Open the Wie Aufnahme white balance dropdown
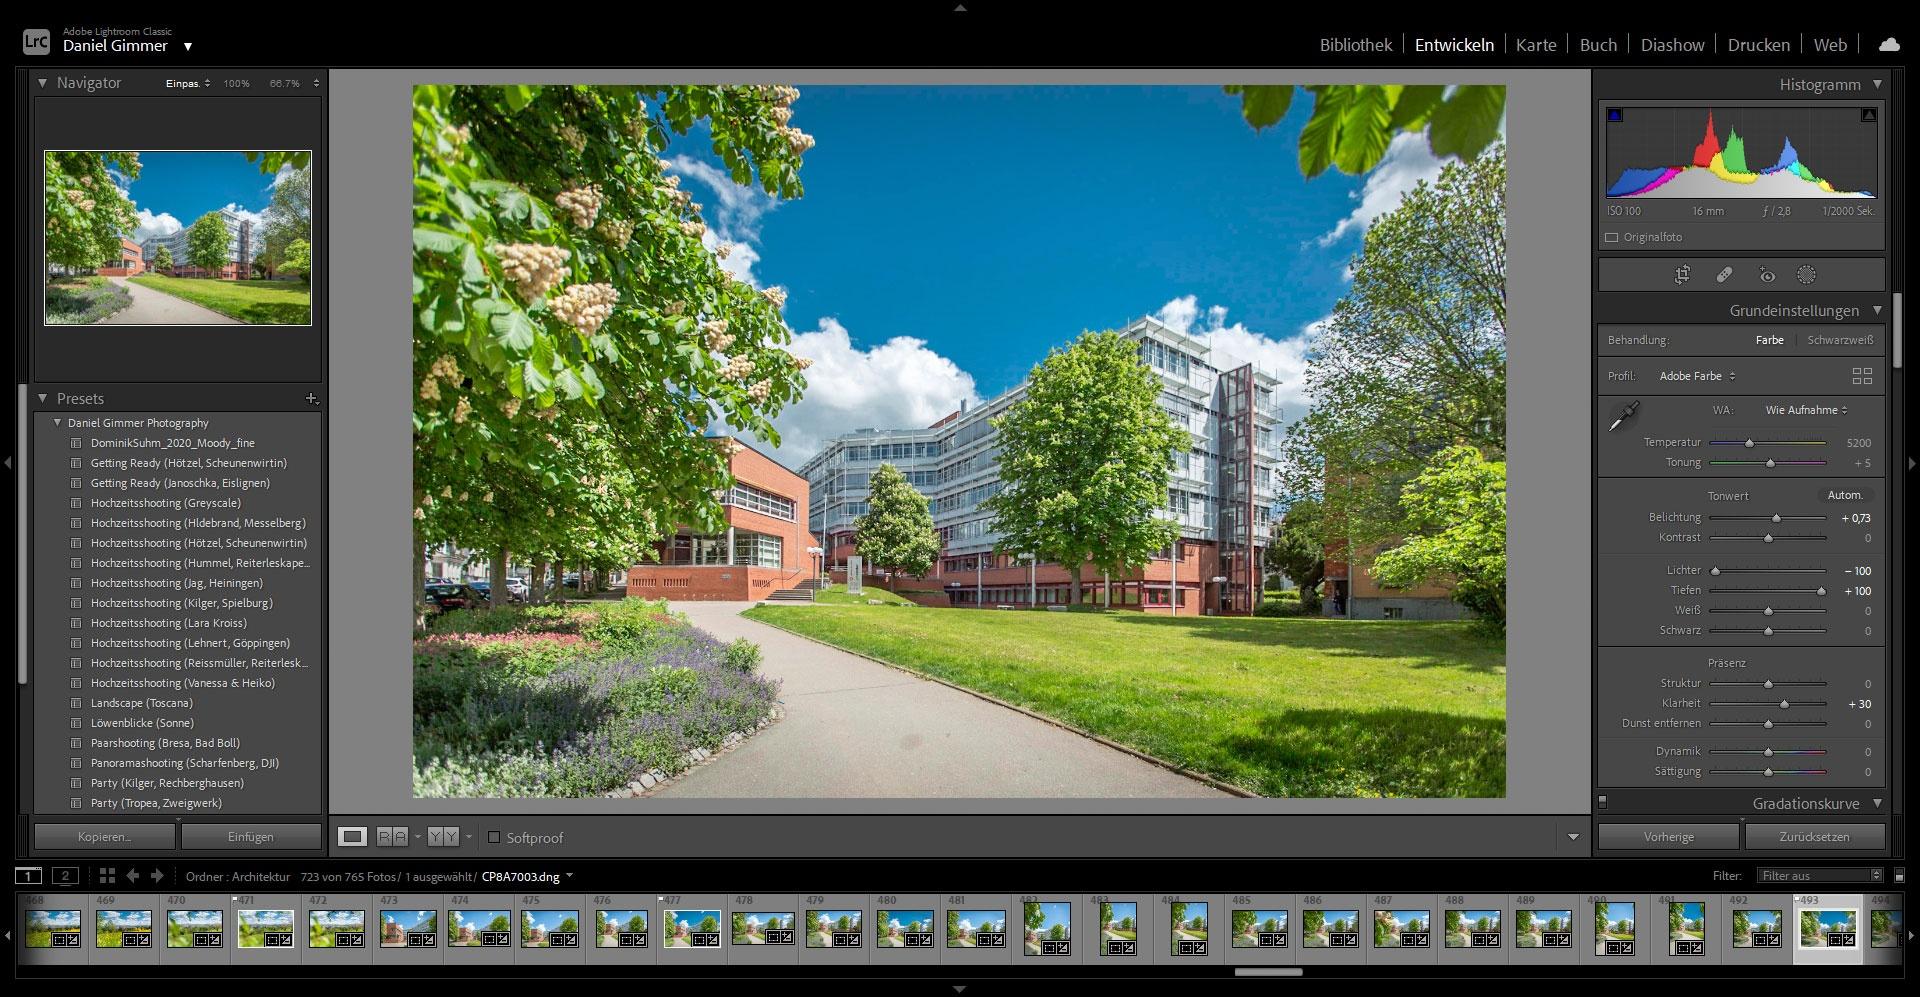 (x=1806, y=410)
